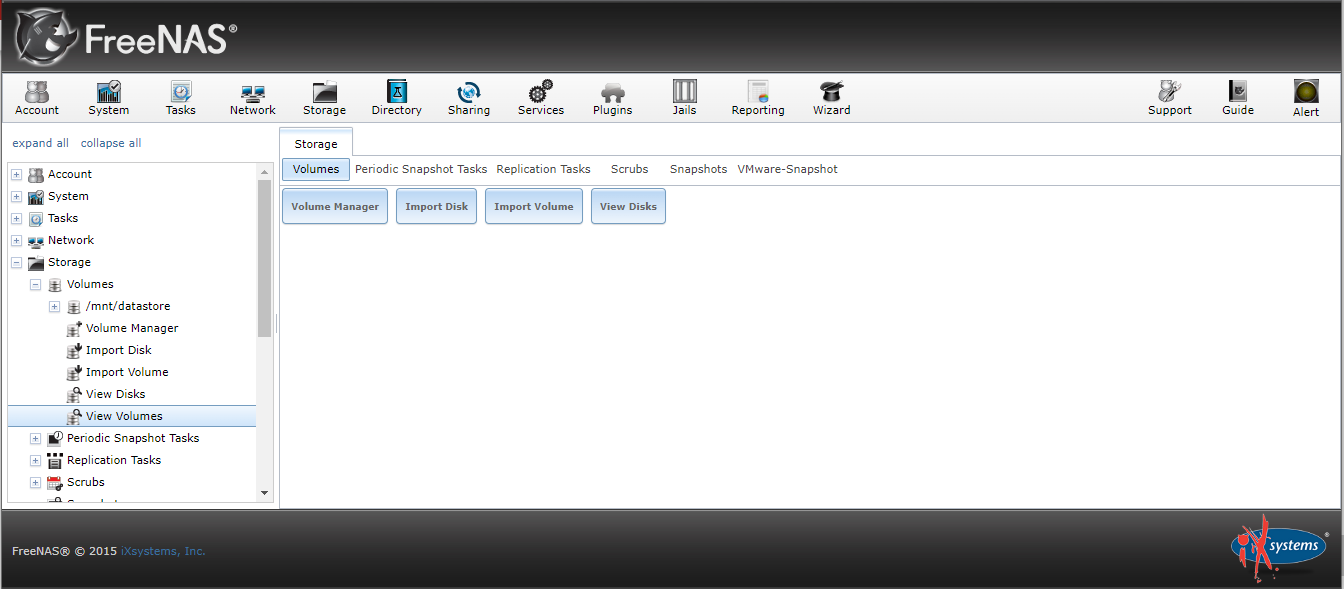Open the Services gears icon
Viewport: 1344px width, 589px height.
[541, 92]
